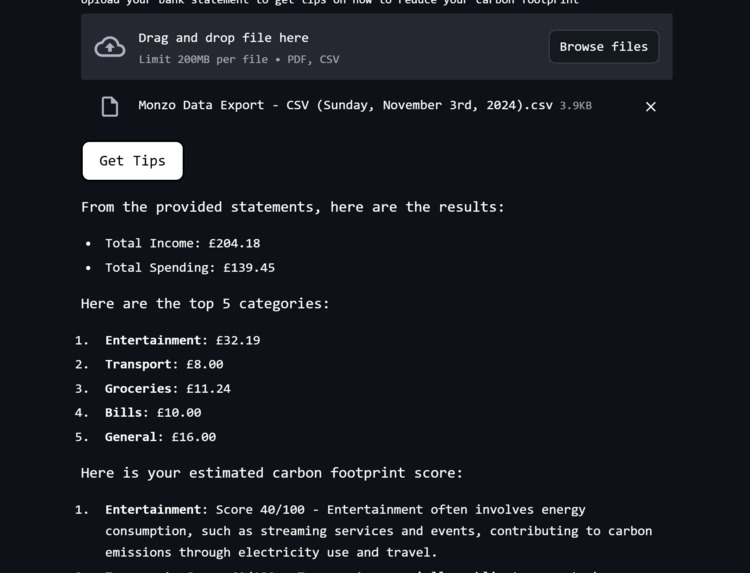The height and width of the screenshot is (573, 750).
Task: Click the General £16.00 category row
Action: click(160, 437)
